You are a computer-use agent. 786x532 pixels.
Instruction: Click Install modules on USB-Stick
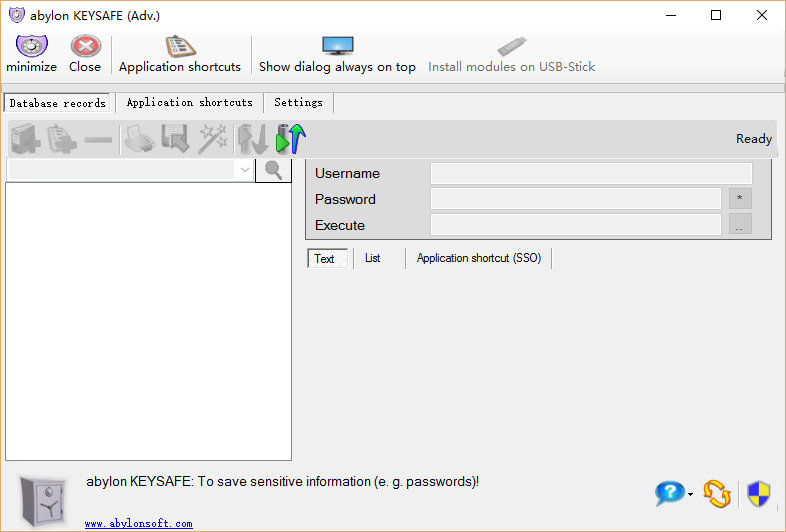point(511,54)
